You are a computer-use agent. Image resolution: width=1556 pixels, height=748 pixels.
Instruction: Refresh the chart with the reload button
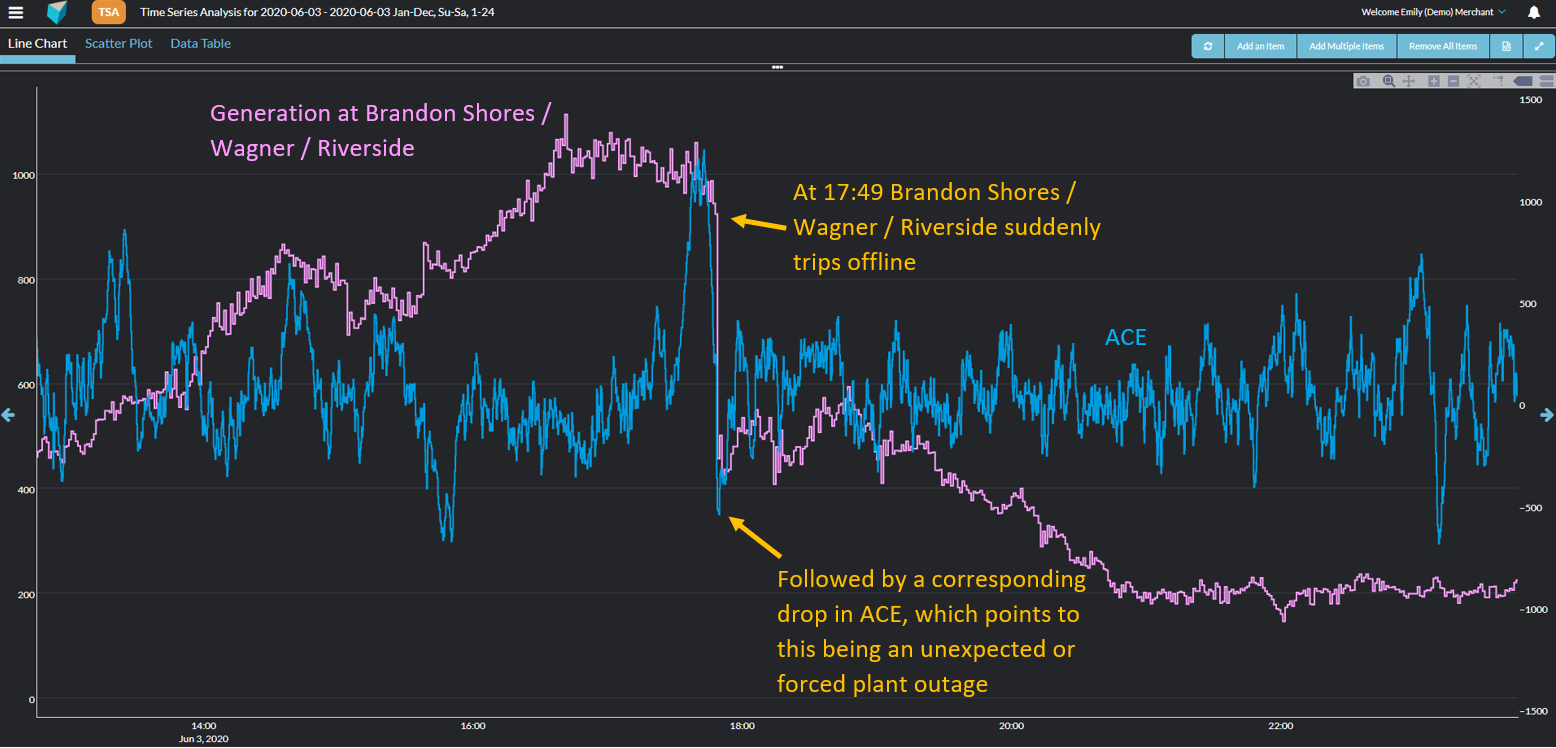coord(1208,46)
